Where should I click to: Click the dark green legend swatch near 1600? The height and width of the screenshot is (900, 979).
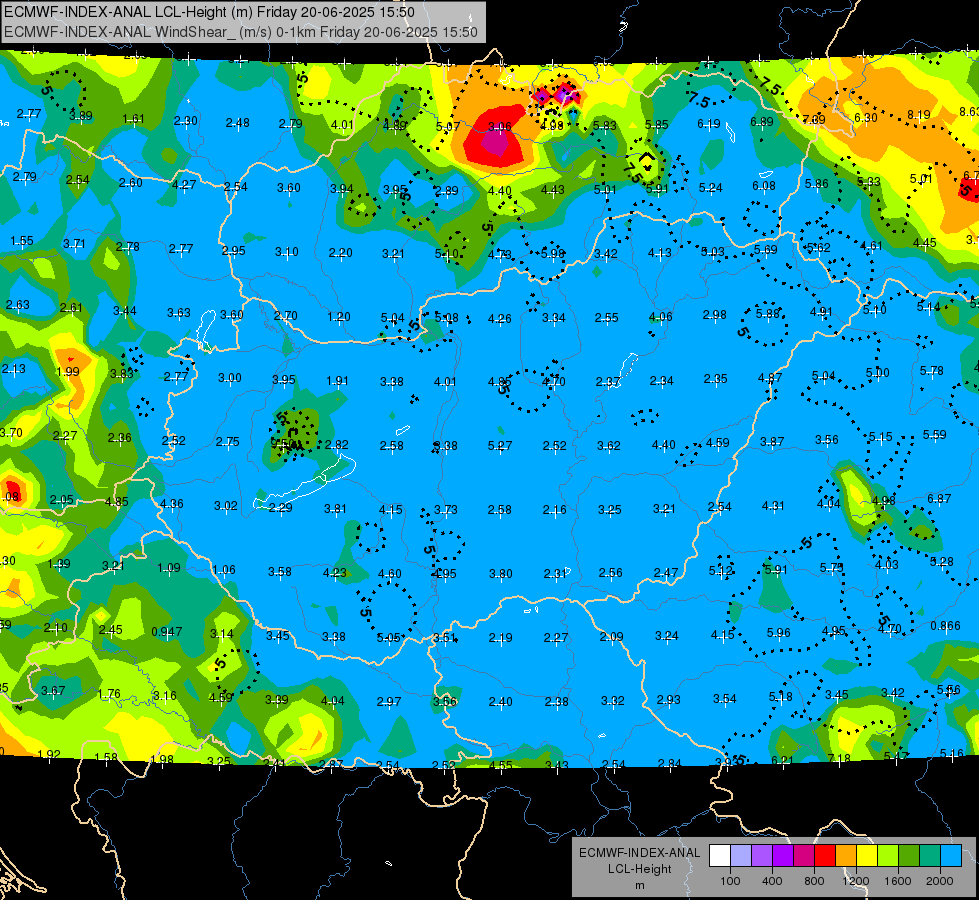(x=909, y=855)
